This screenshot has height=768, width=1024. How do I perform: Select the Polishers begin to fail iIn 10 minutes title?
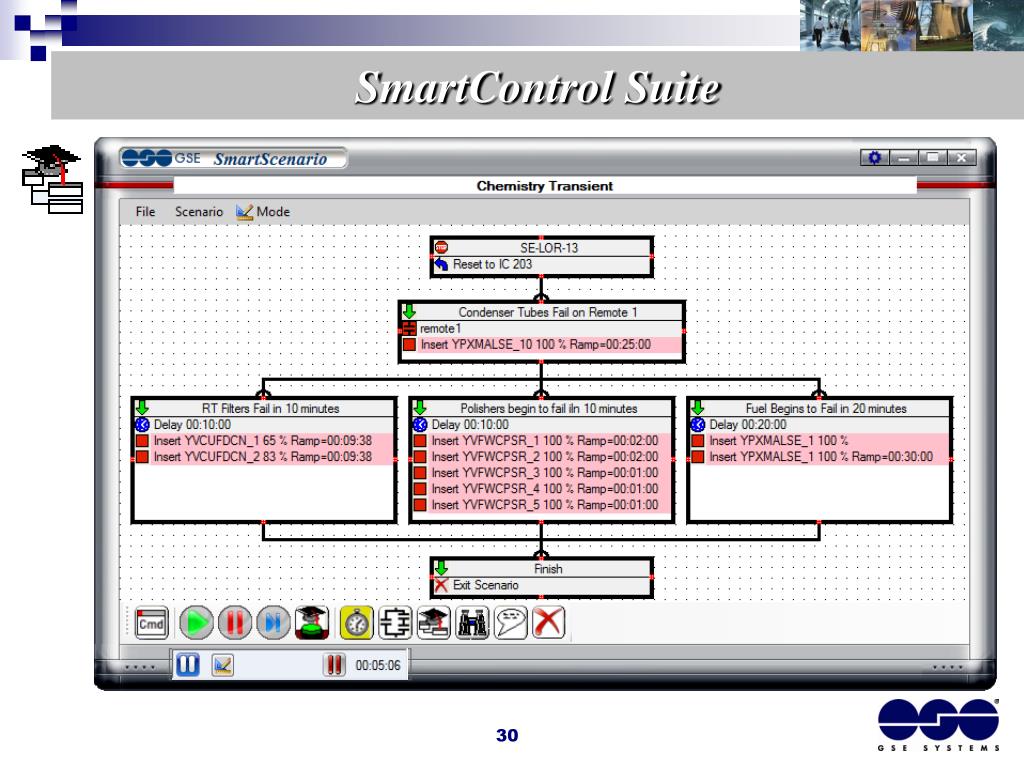549,409
